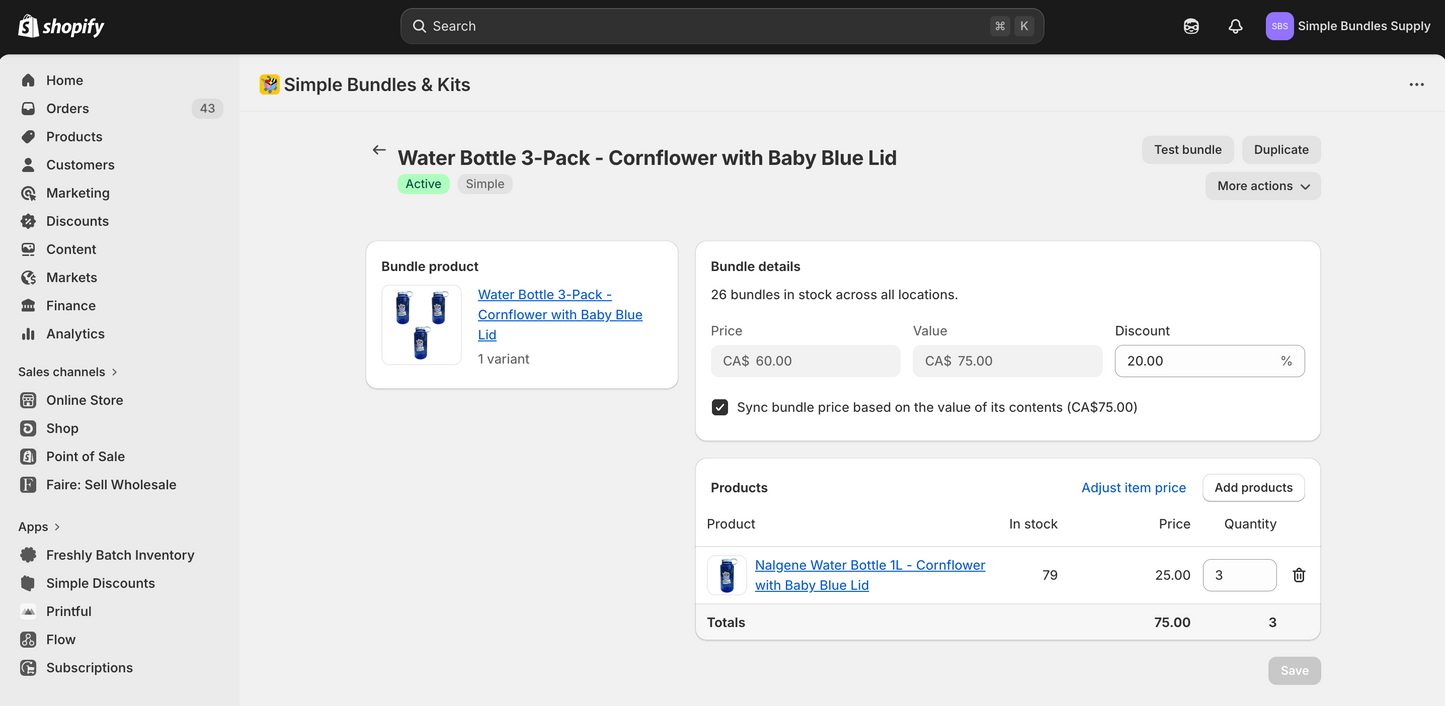
Task: Open Water Bottle 3-Pack bundle product link
Action: click(x=560, y=315)
